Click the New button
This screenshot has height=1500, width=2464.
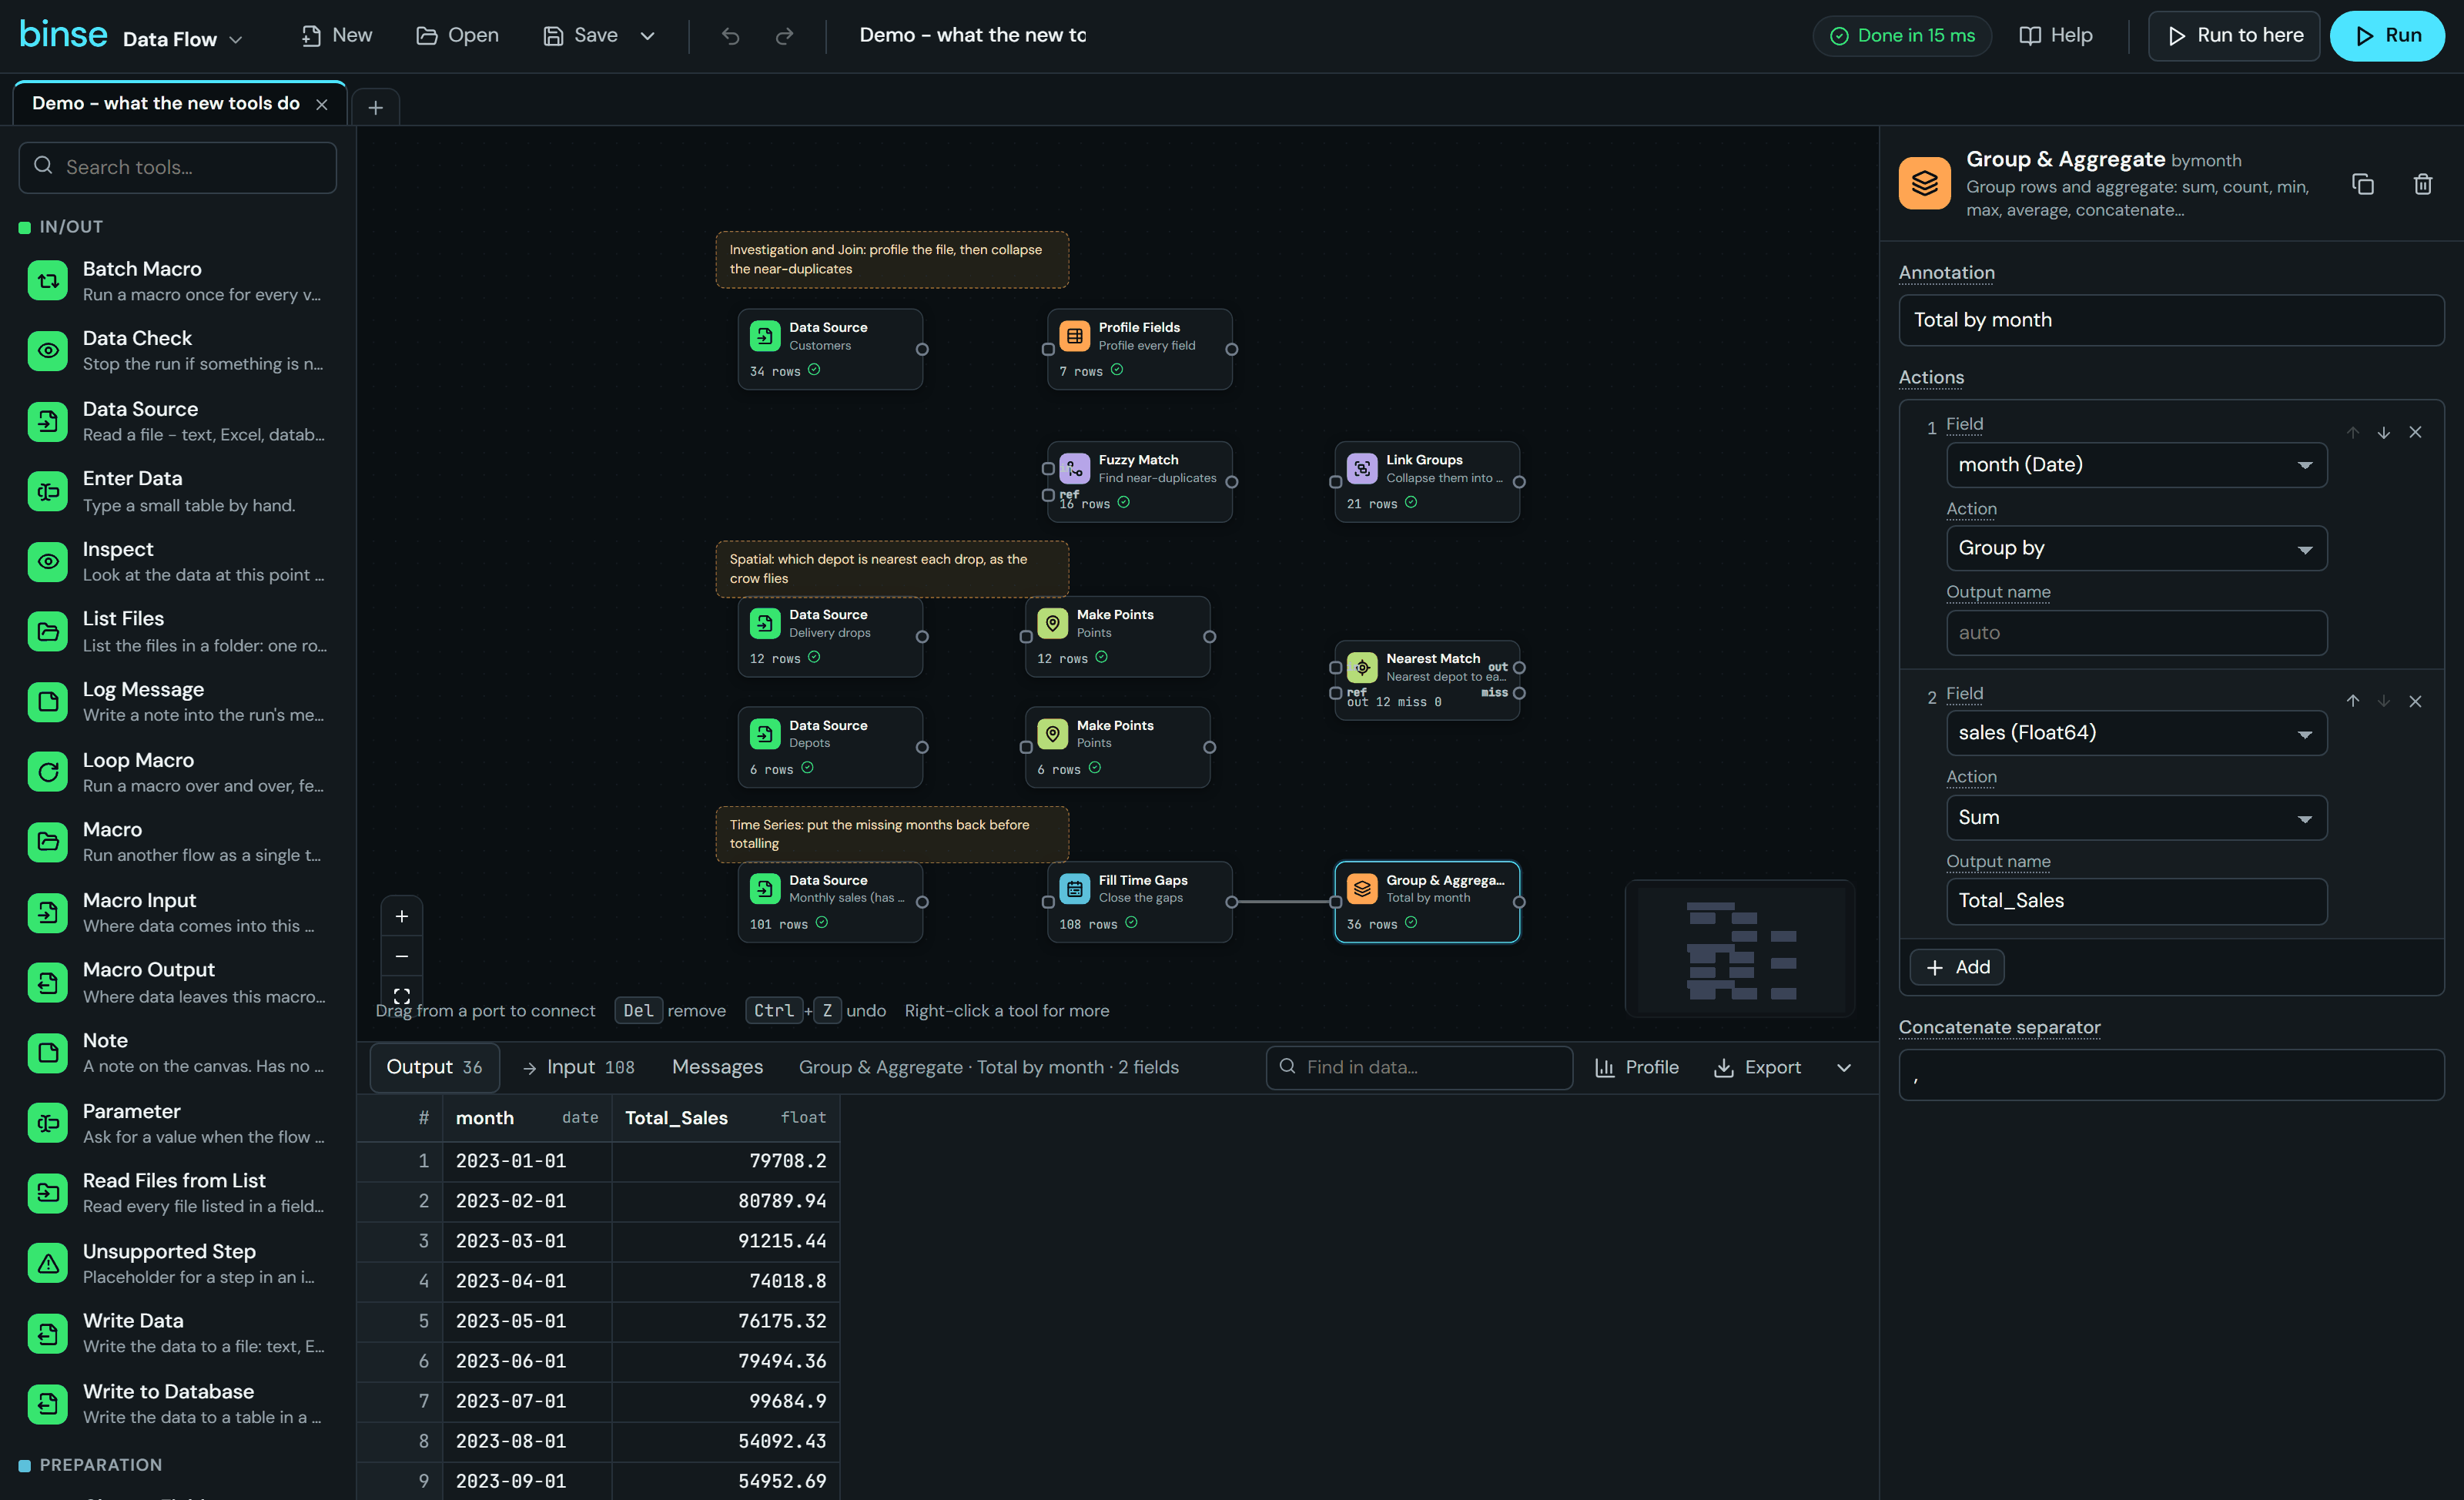pyautogui.click(x=337, y=36)
